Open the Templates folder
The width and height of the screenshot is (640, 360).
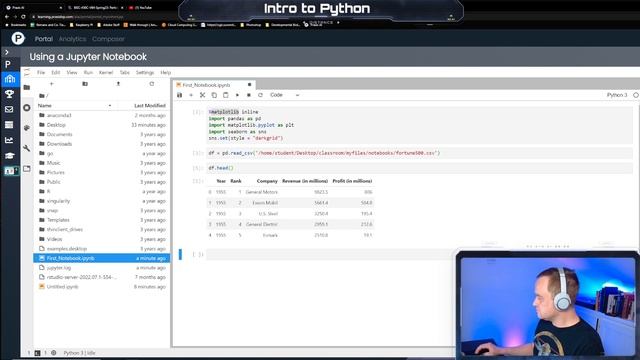point(101,220)
